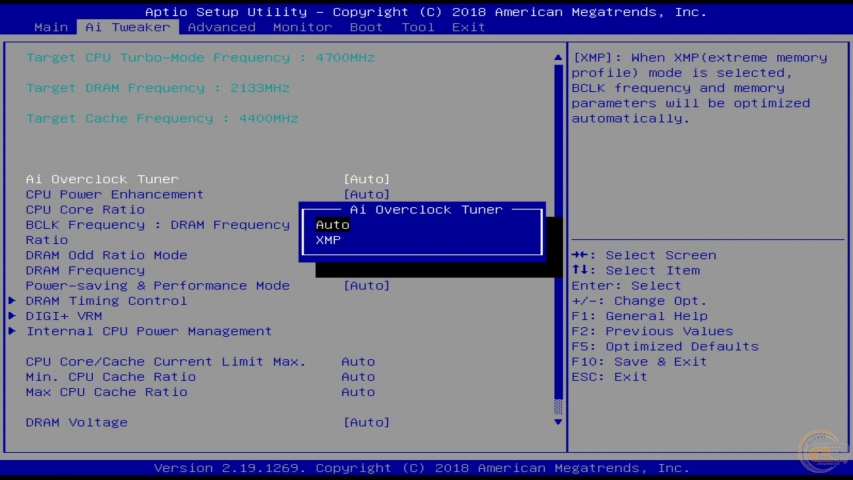Expand the DRAM Timing Control submenu arrow
The image size is (853, 480).
point(13,300)
